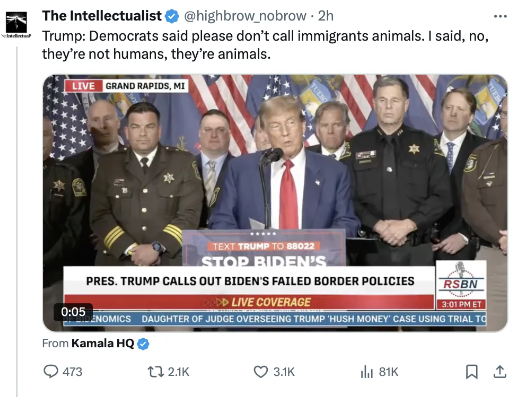The width and height of the screenshot is (518, 397).
Task: Click Kamala HQ verified badge
Action: pyautogui.click(x=143, y=344)
